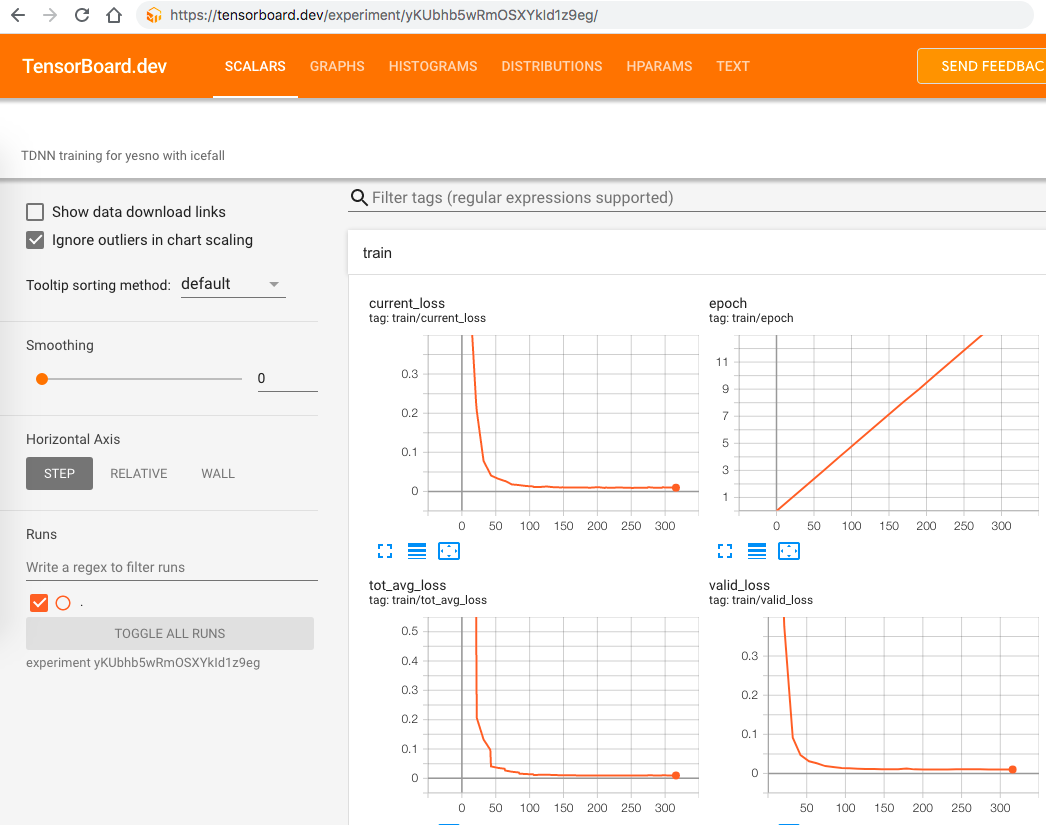The image size is (1046, 825).
Task: Collapse the train section
Action: point(377,252)
